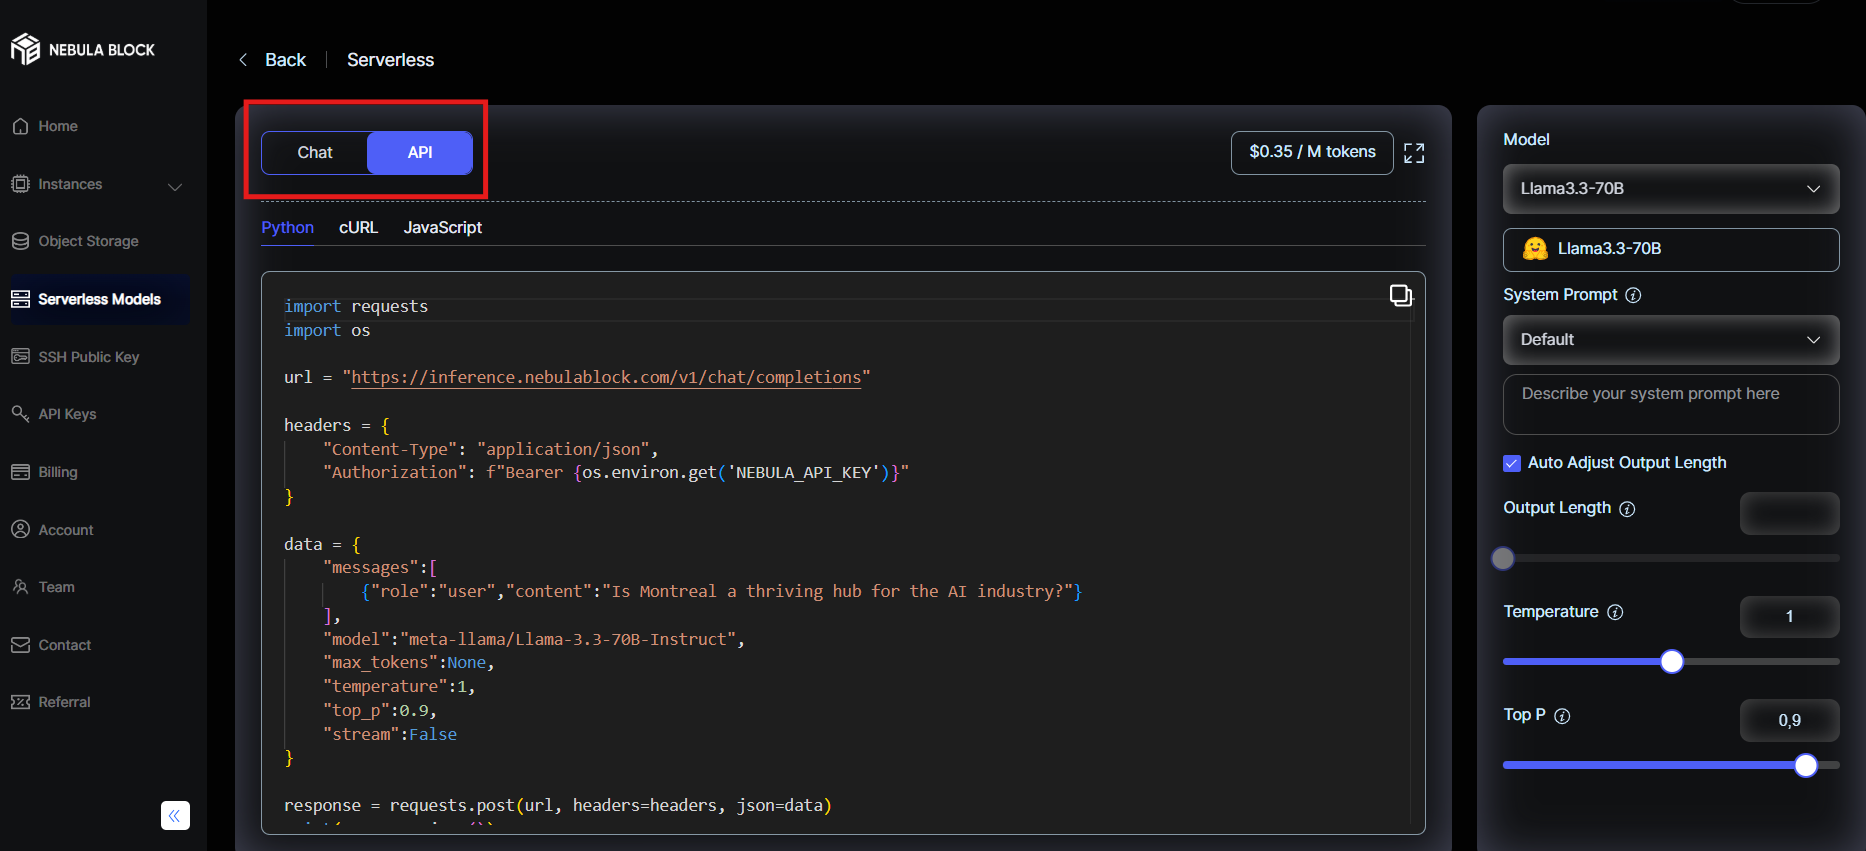1866x851 pixels.
Task: Click the Instances chip icon
Action: coord(20,184)
